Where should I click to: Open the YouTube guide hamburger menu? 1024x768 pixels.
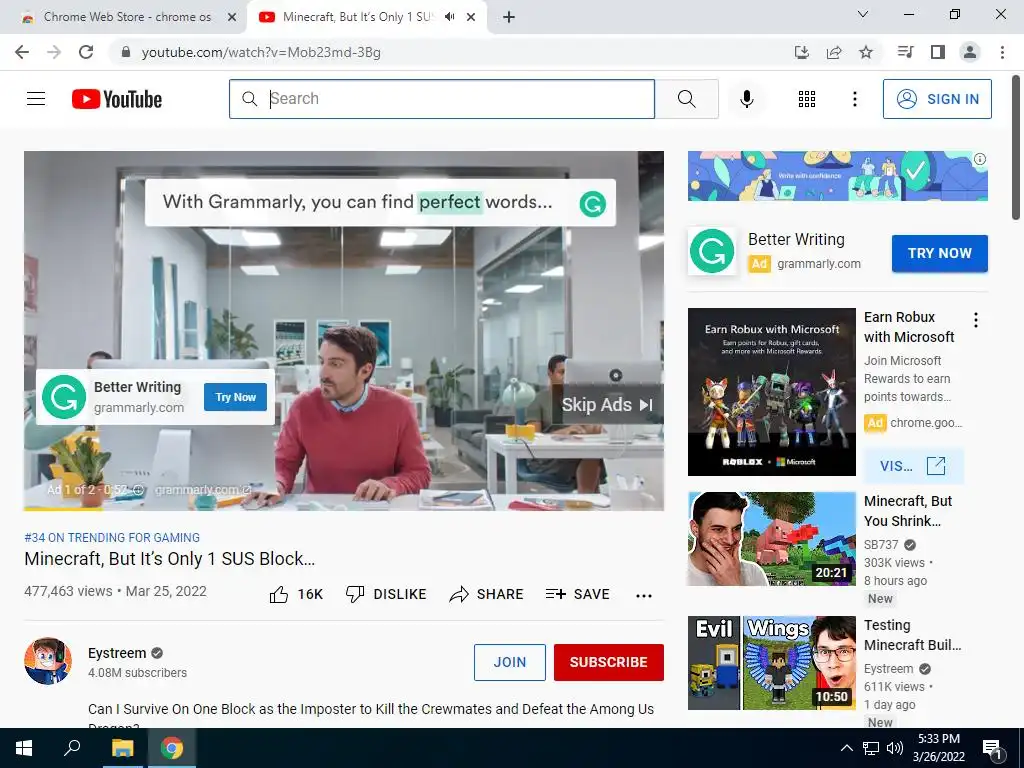tap(36, 99)
